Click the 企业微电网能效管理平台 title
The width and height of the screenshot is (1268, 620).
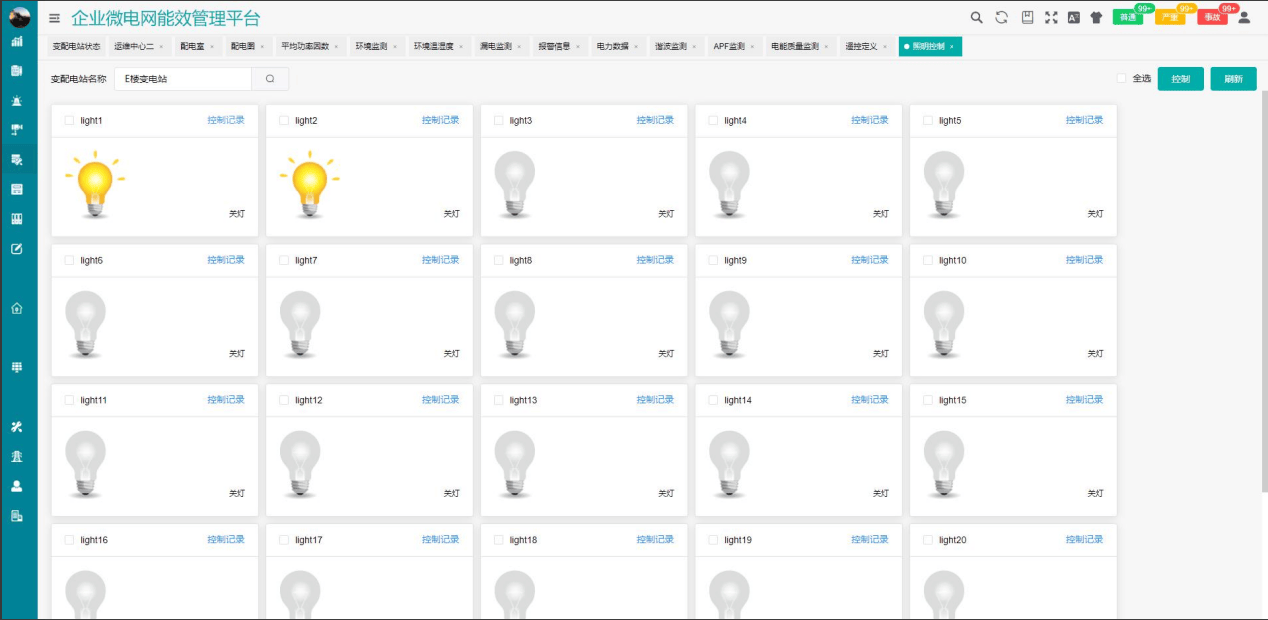coord(166,18)
